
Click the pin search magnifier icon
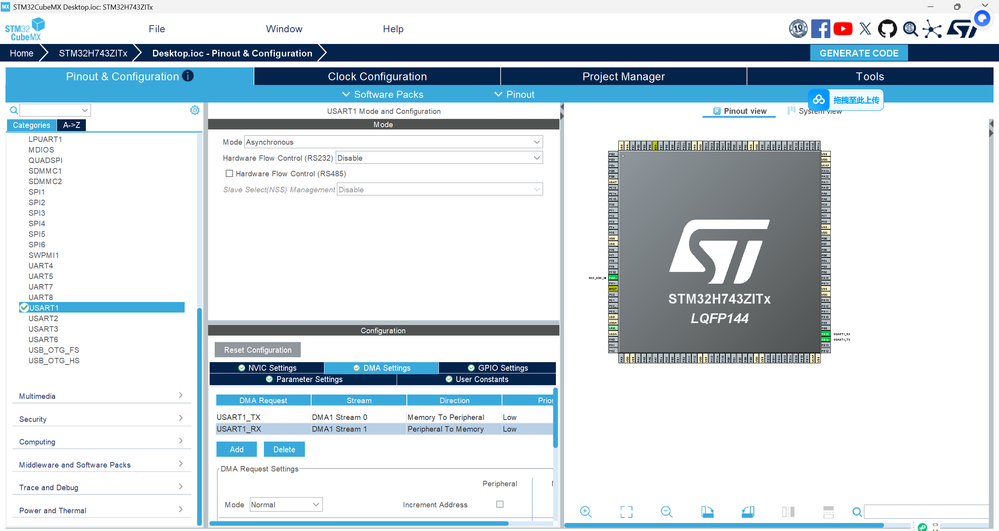coord(857,512)
